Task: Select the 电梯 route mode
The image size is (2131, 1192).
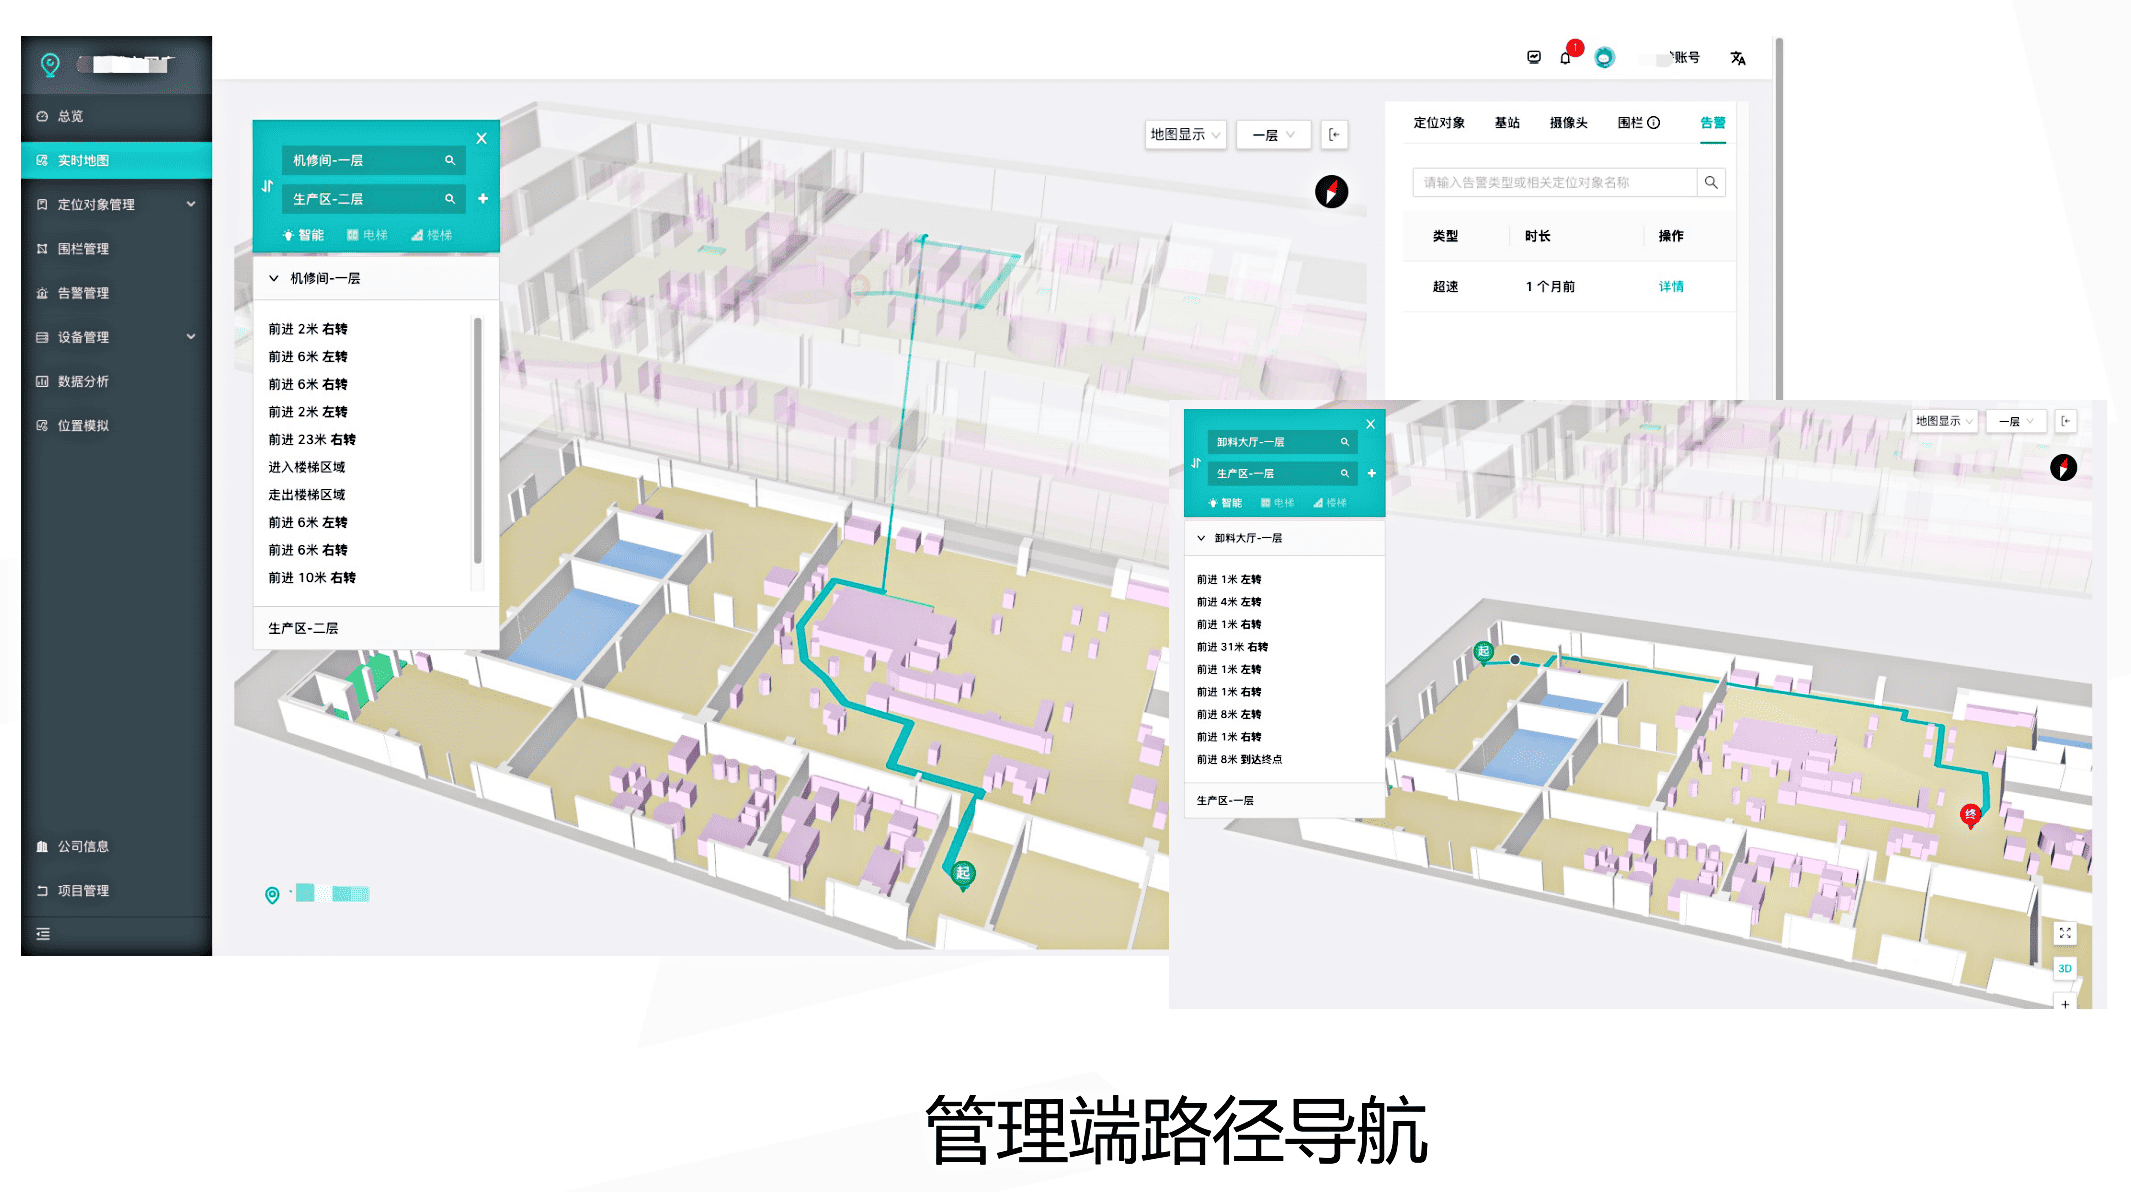Action: 367,235
